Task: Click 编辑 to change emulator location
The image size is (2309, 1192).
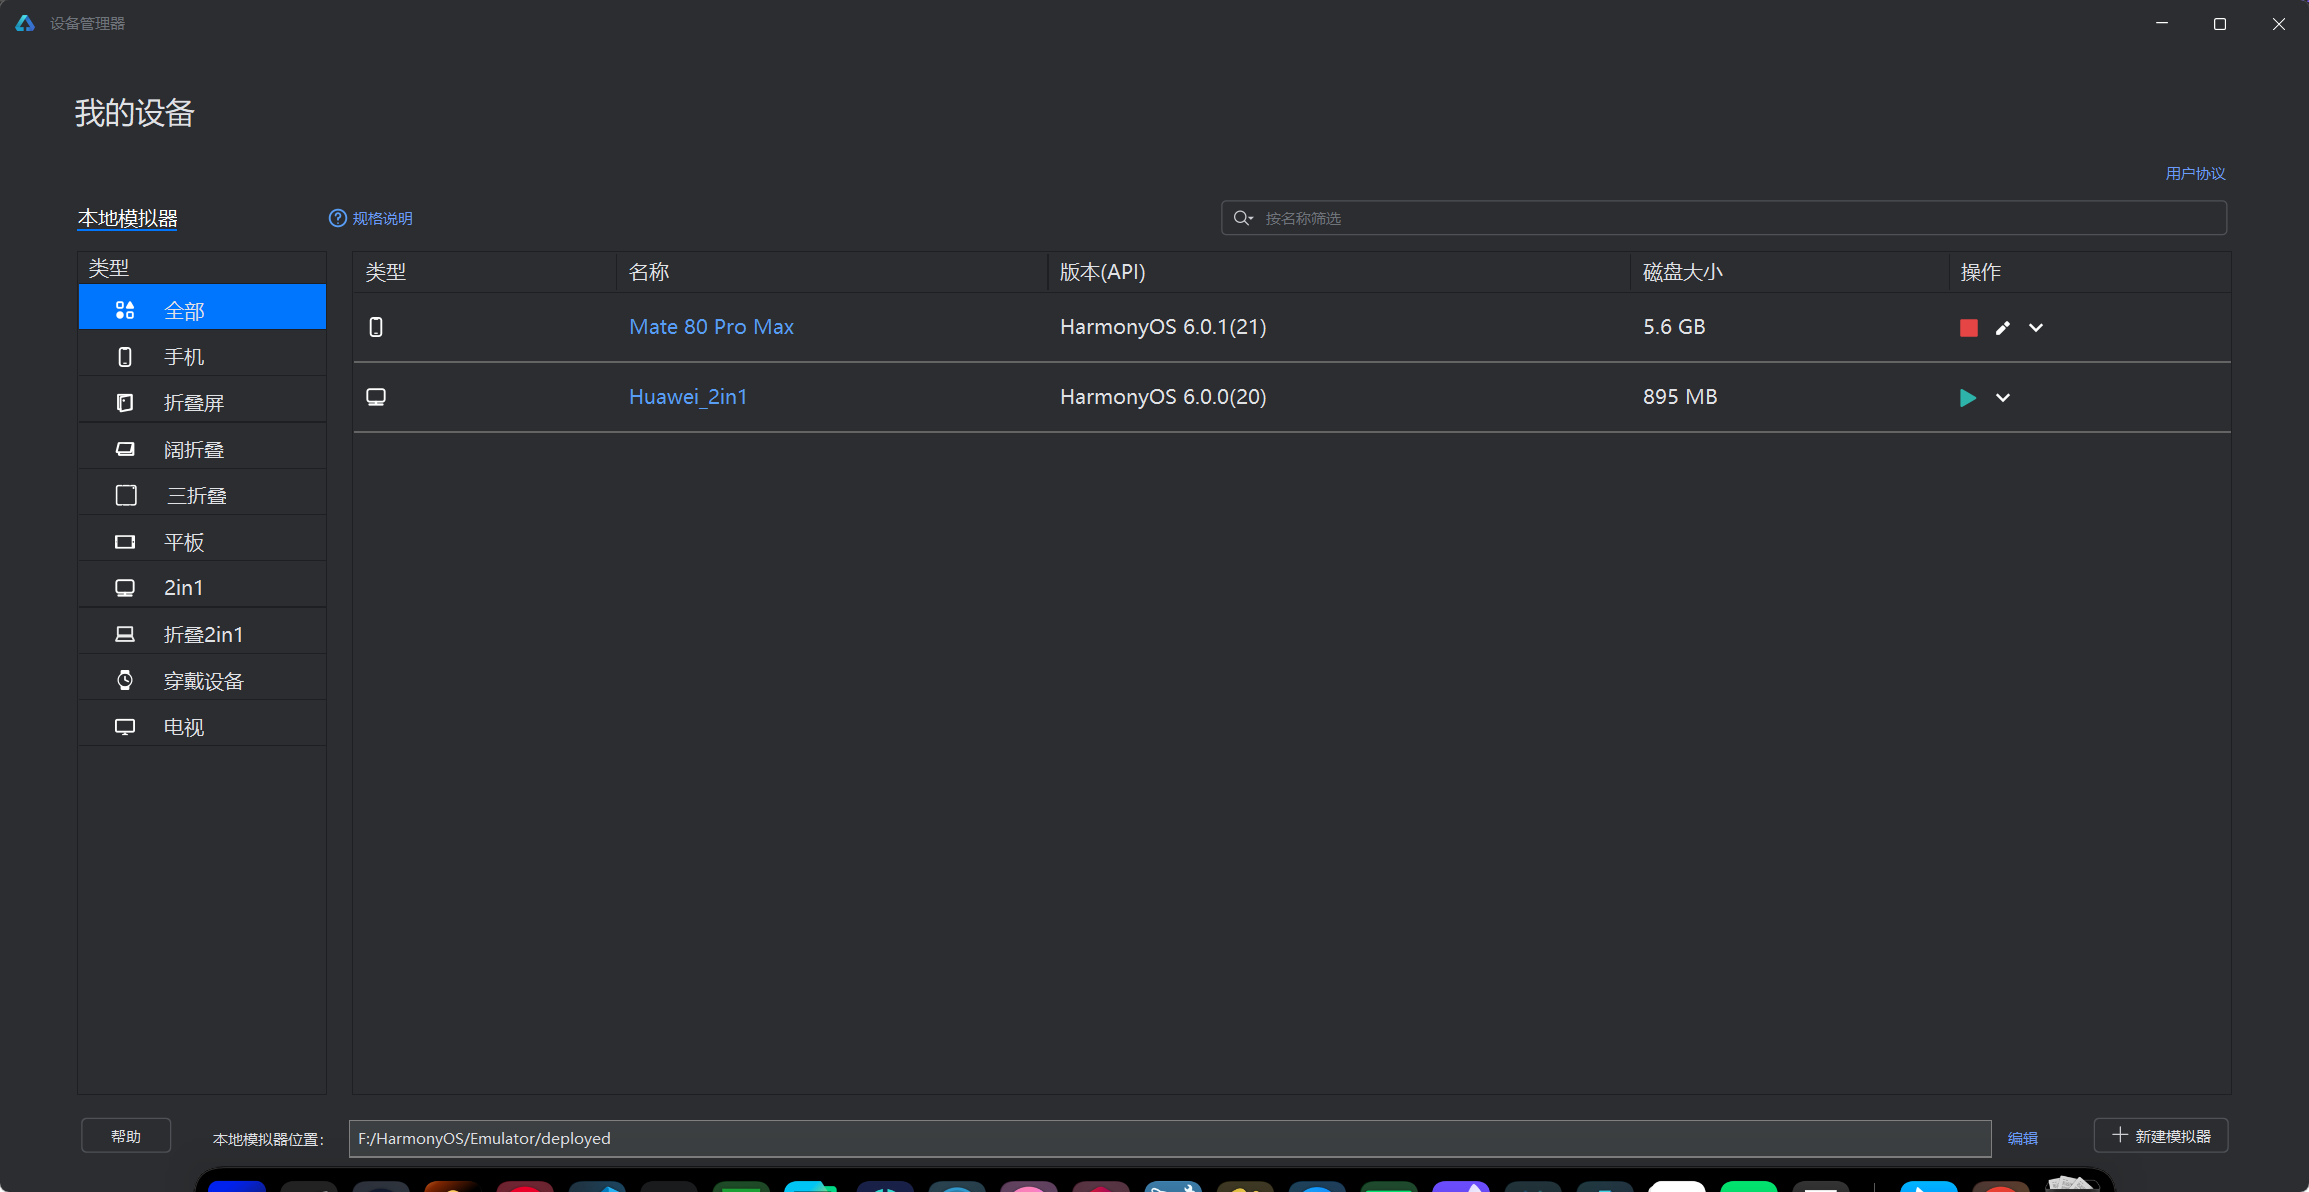Action: pos(2022,1138)
